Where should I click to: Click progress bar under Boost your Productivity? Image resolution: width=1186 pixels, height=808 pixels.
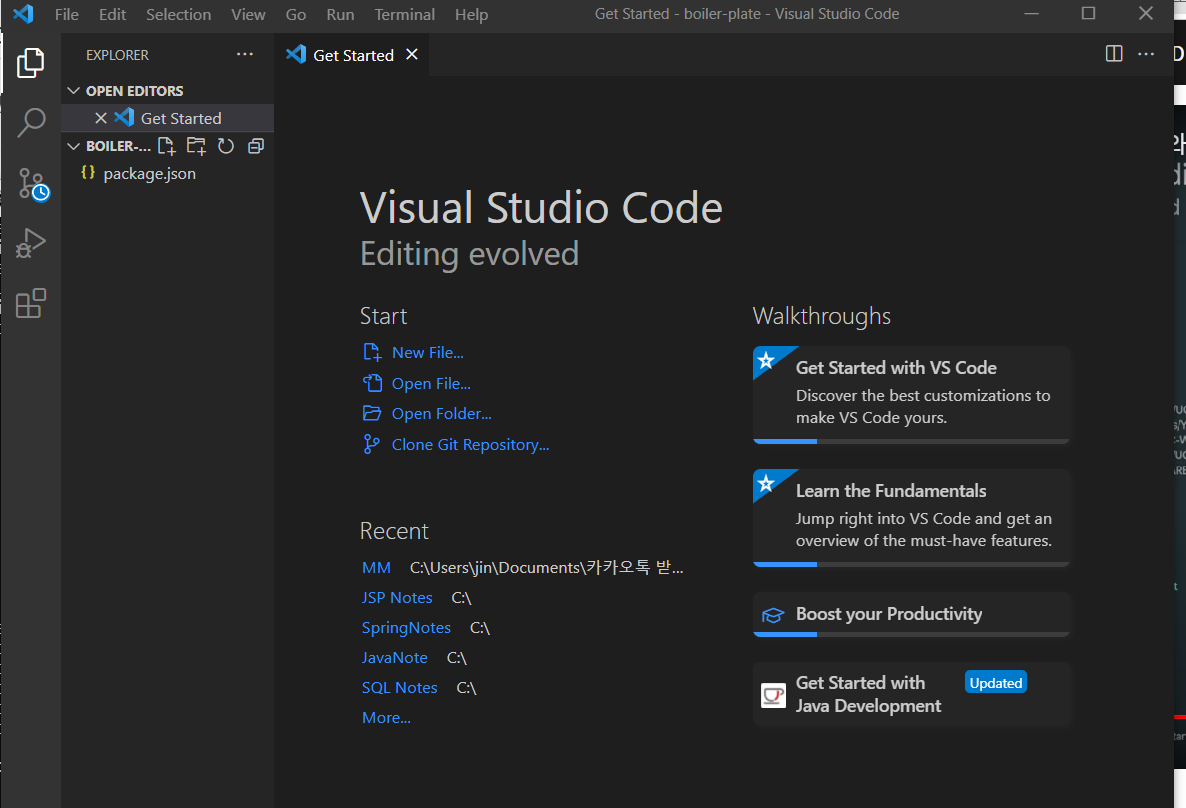[x=911, y=634]
